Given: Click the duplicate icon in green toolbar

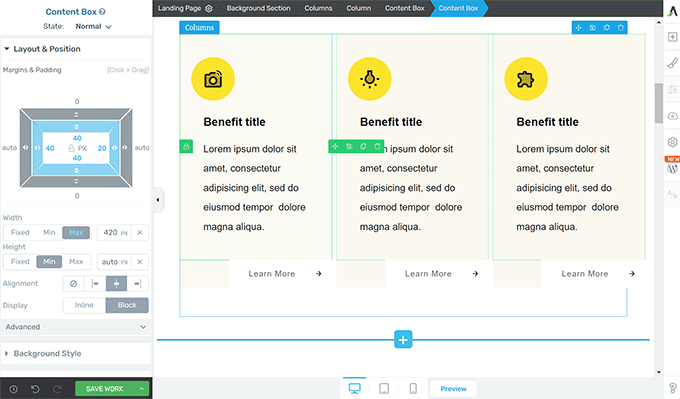Looking at the screenshot, I should (x=363, y=147).
